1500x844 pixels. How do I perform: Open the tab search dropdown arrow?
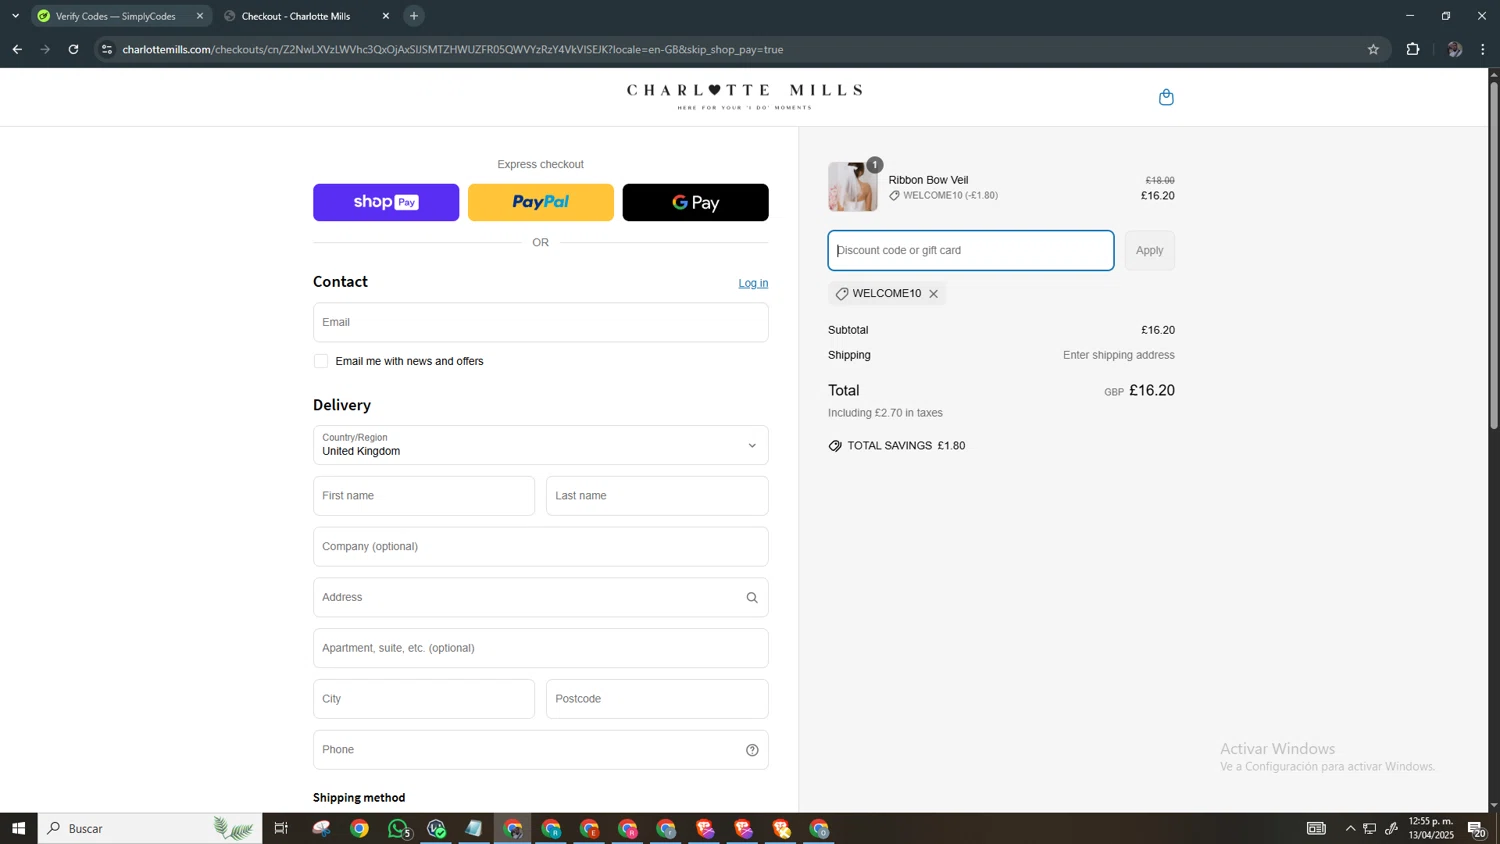15,16
